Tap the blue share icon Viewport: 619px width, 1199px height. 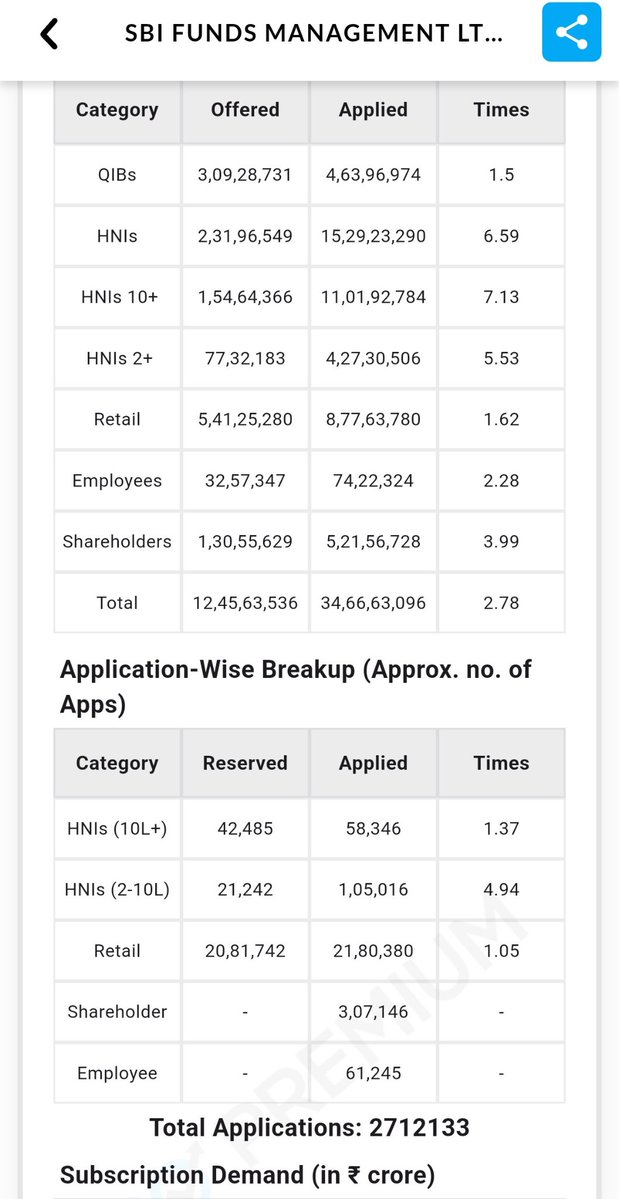click(x=572, y=32)
